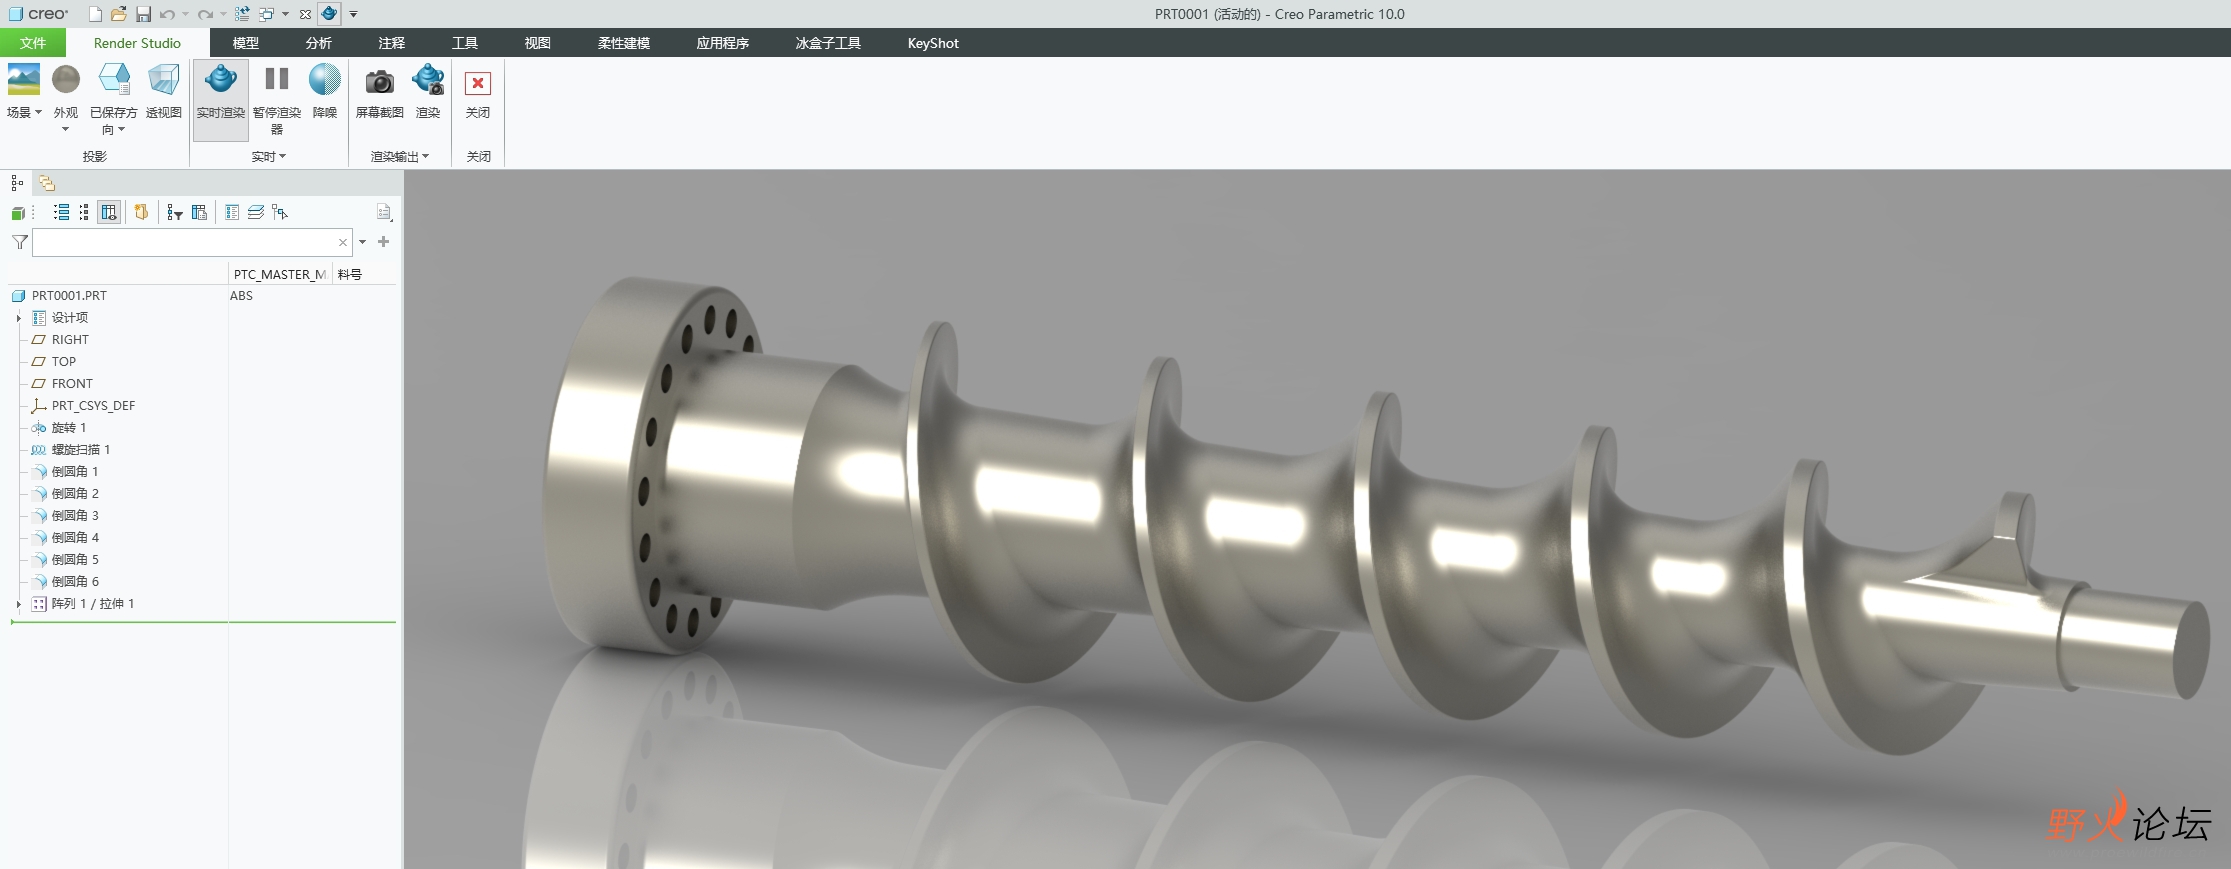Switch to the 模型 tab
Image resolution: width=2231 pixels, height=869 pixels.
click(x=246, y=43)
